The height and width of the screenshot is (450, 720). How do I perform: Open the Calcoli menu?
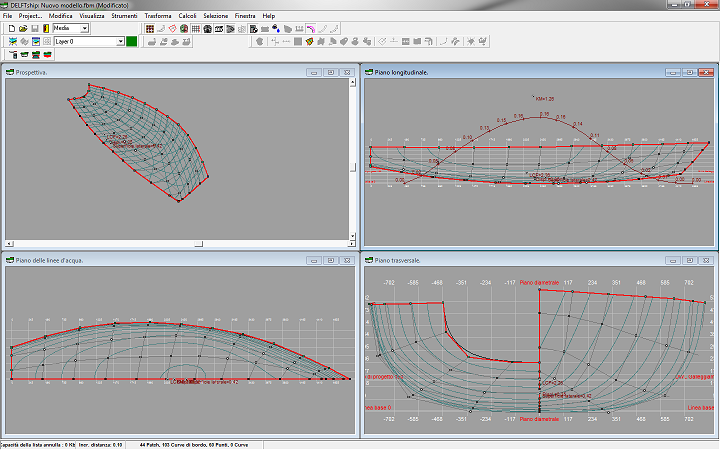(x=187, y=16)
